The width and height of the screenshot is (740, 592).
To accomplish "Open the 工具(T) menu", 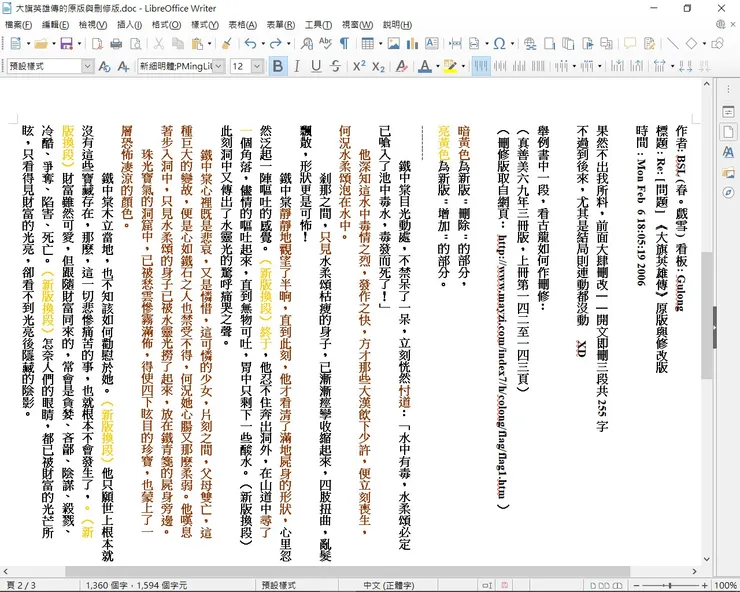I will click(319, 25).
